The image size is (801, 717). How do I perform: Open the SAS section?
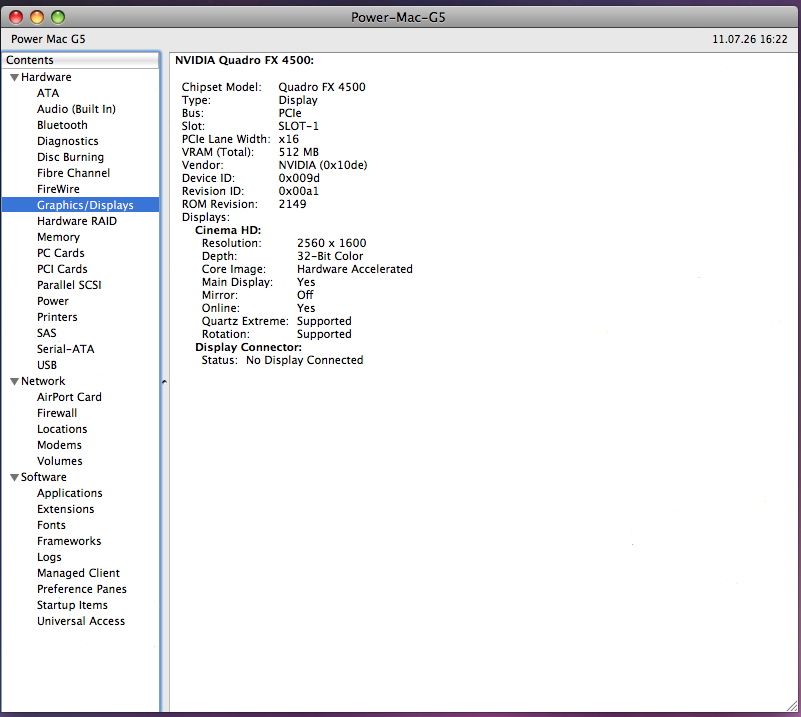pos(46,333)
